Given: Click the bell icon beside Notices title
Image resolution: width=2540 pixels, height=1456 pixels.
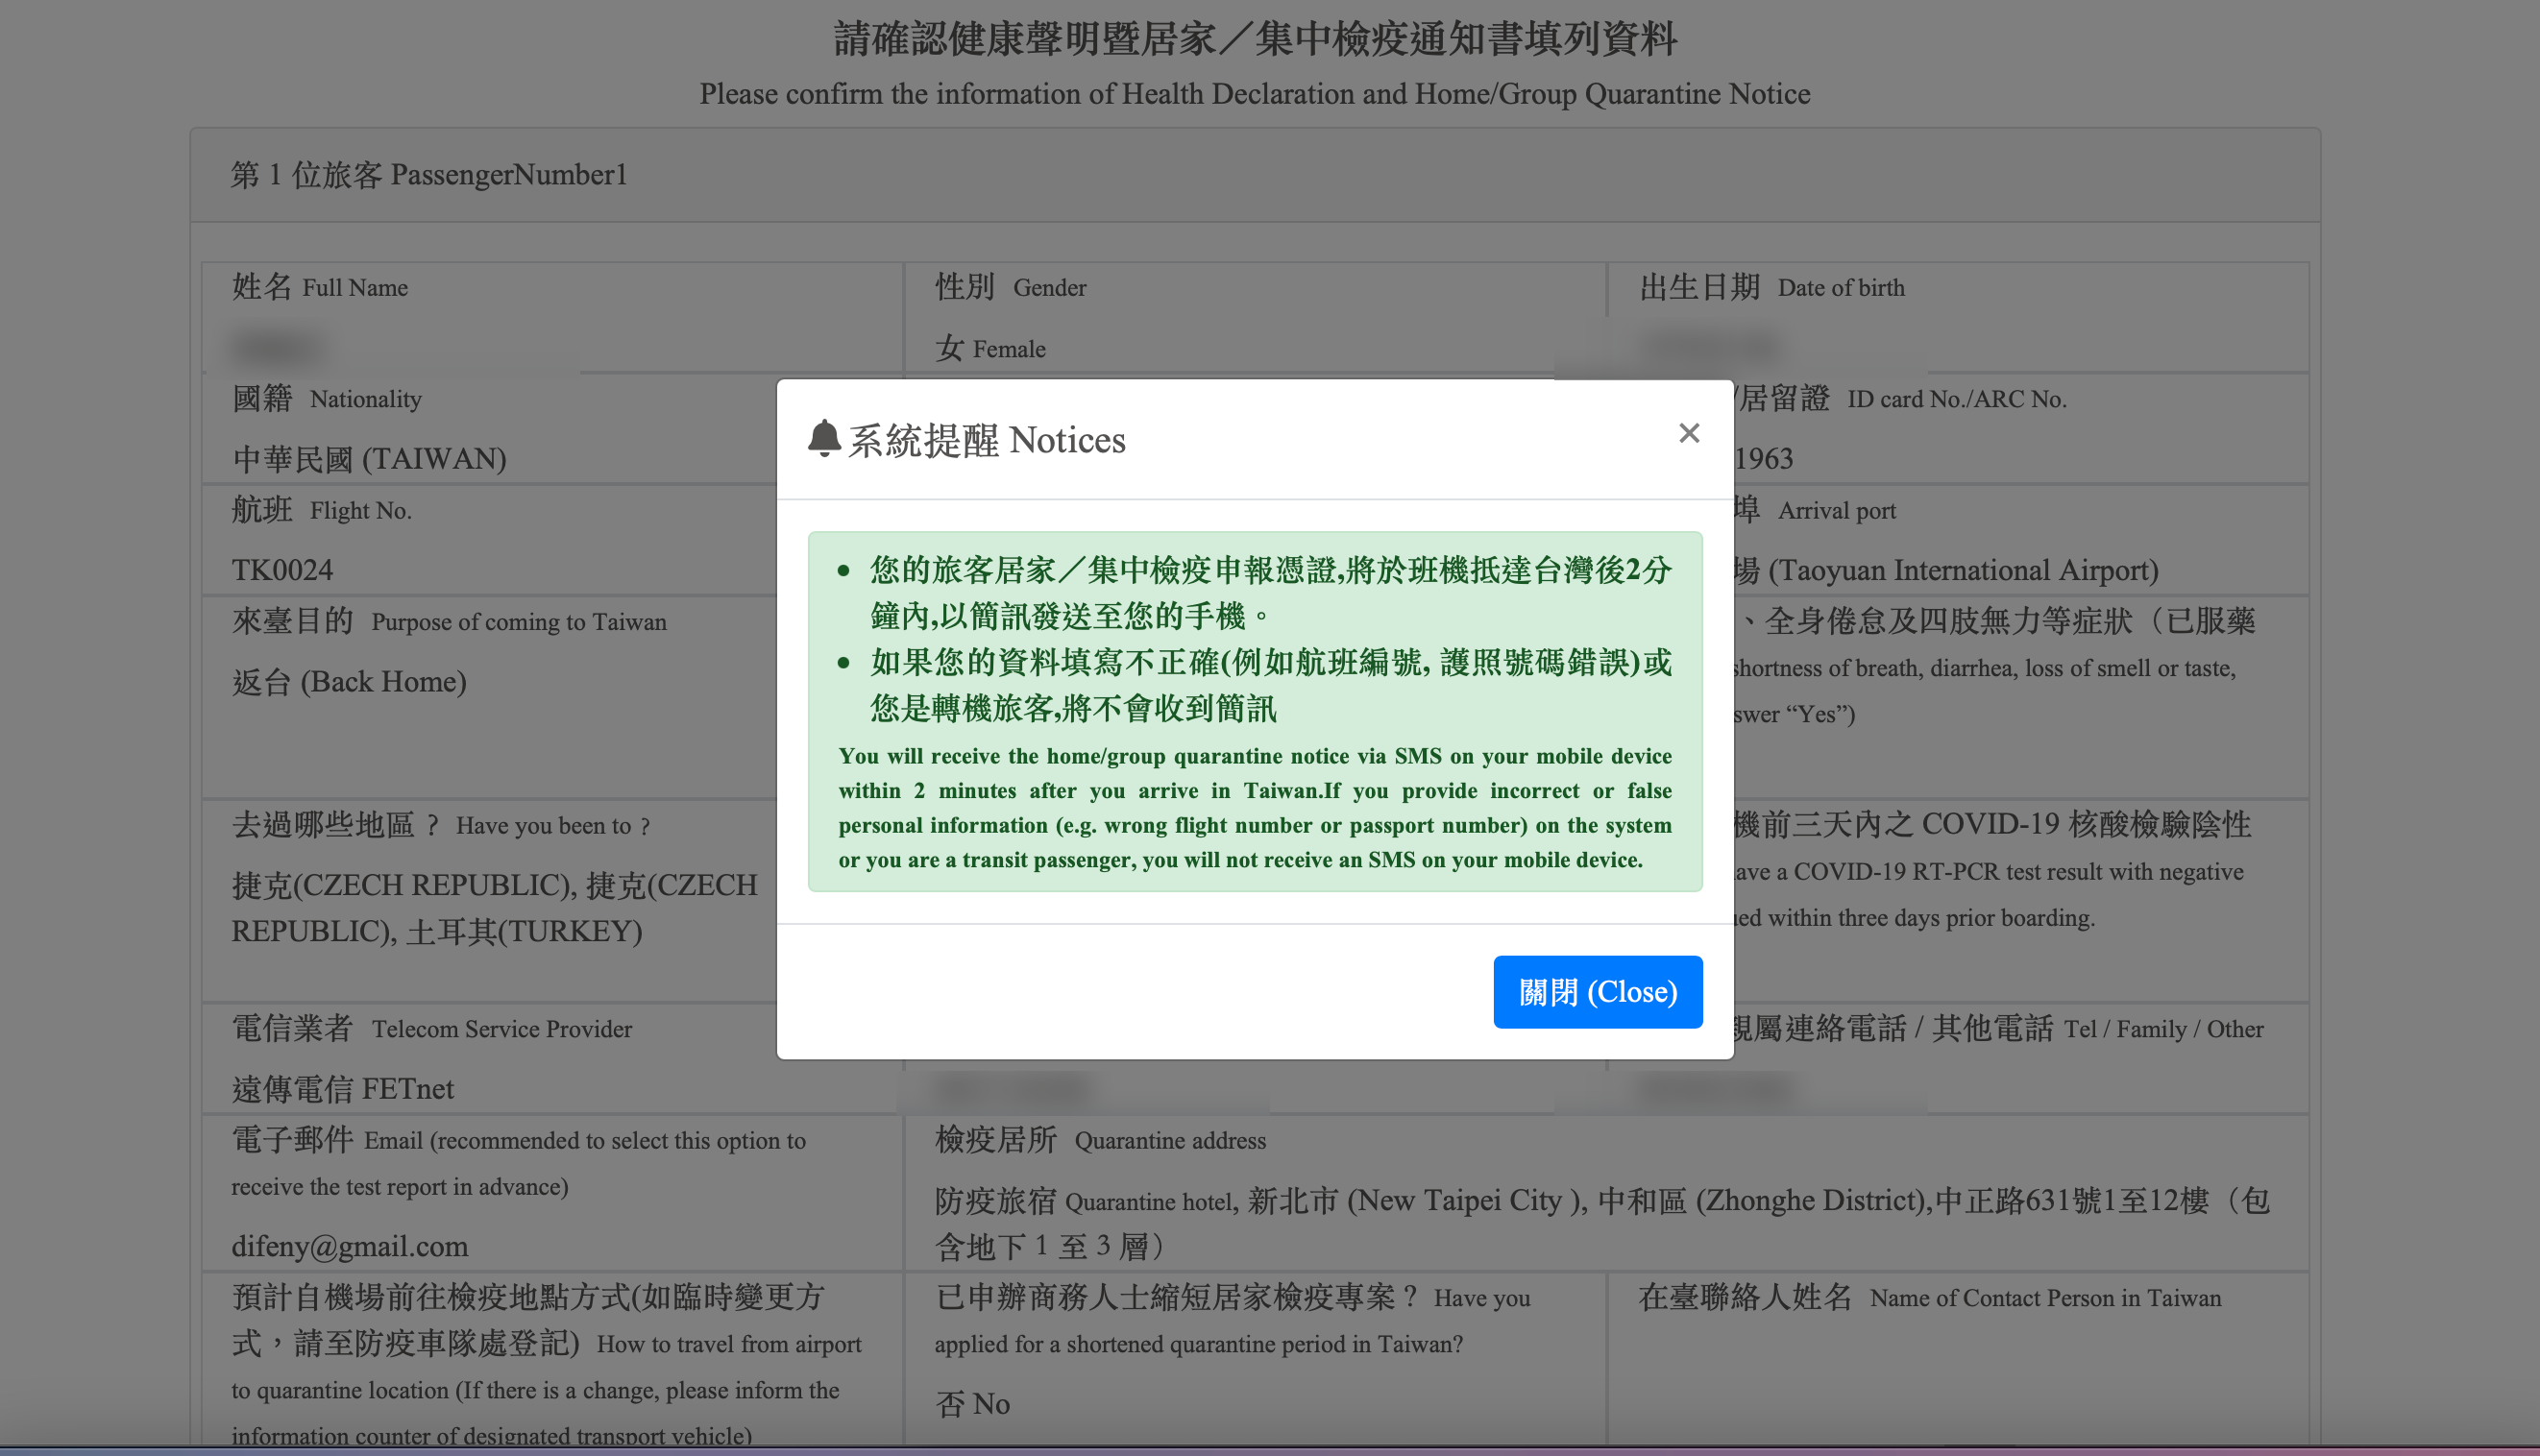Looking at the screenshot, I should pos(823,438).
